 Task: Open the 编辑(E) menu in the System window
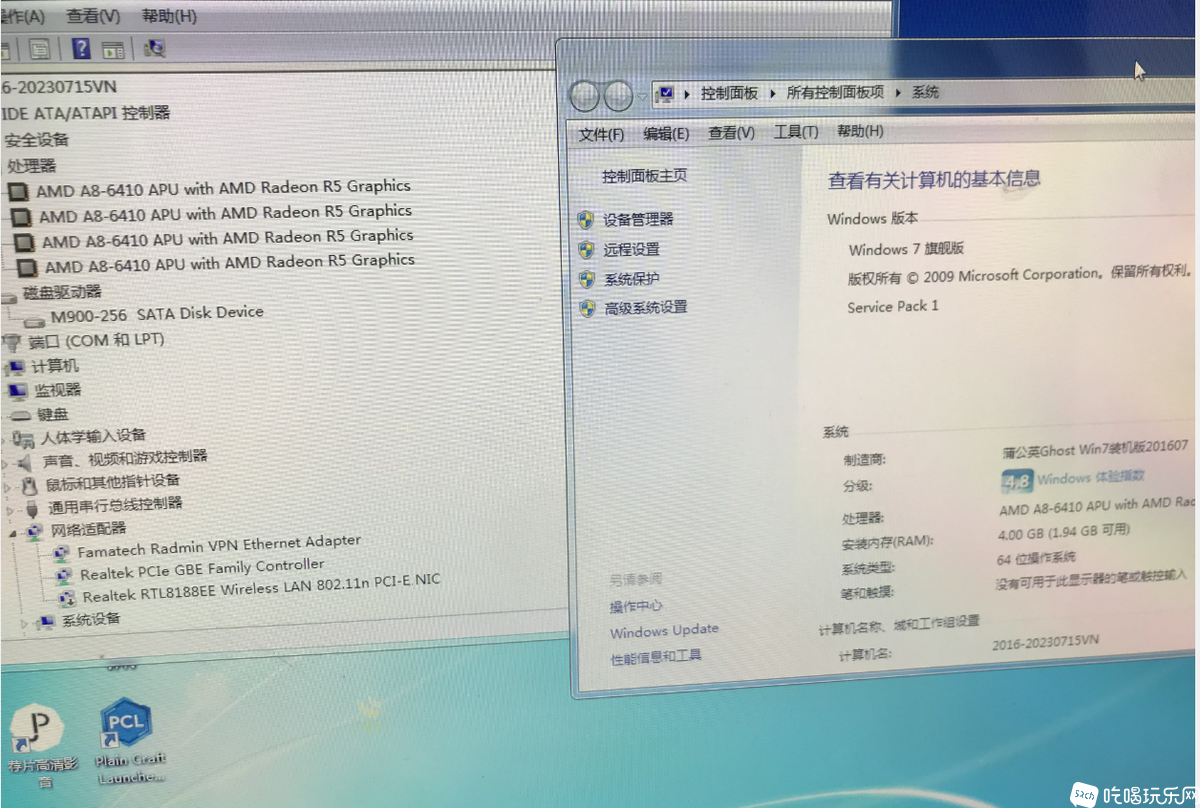coord(666,133)
